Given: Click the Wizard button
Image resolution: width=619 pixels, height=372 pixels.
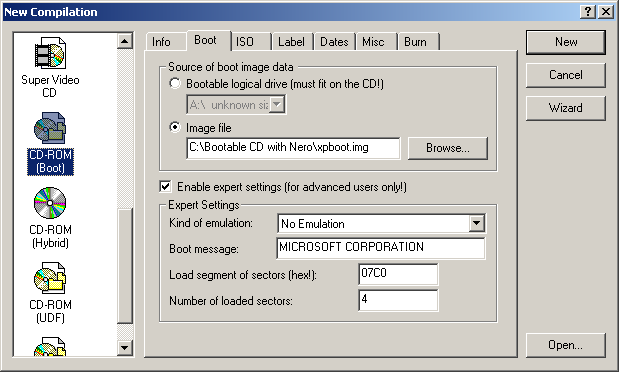Looking at the screenshot, I should tap(565, 108).
